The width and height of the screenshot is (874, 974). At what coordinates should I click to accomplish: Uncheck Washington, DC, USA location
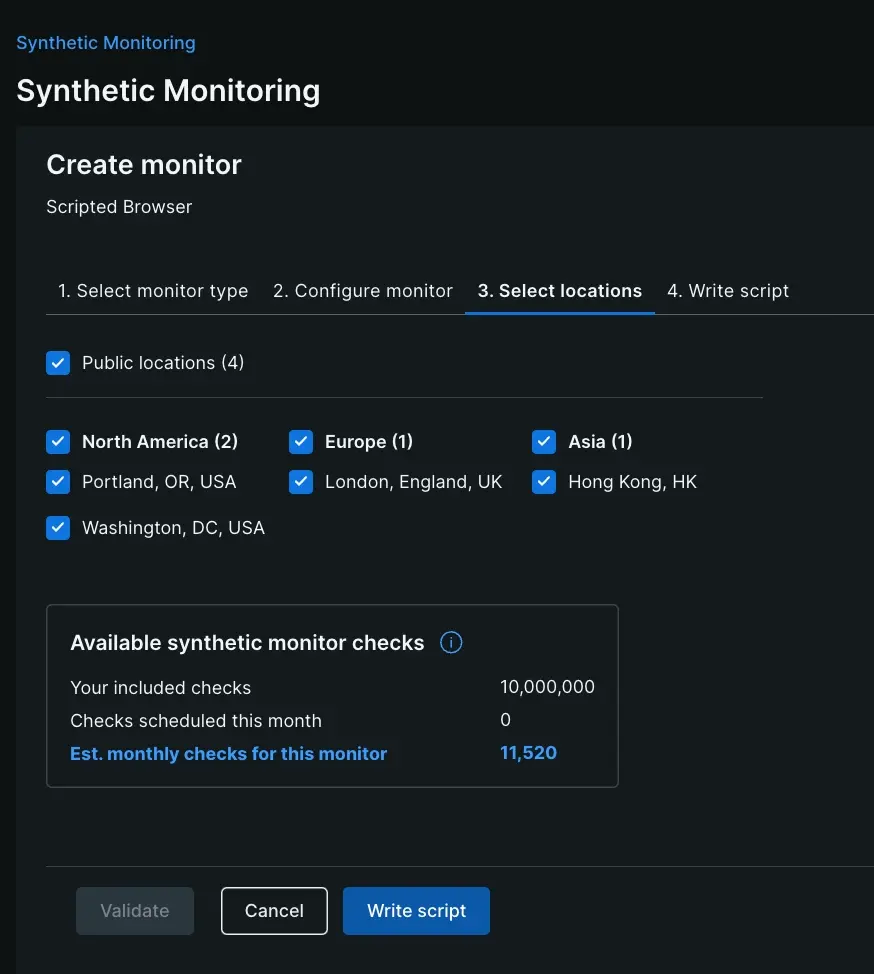point(58,528)
